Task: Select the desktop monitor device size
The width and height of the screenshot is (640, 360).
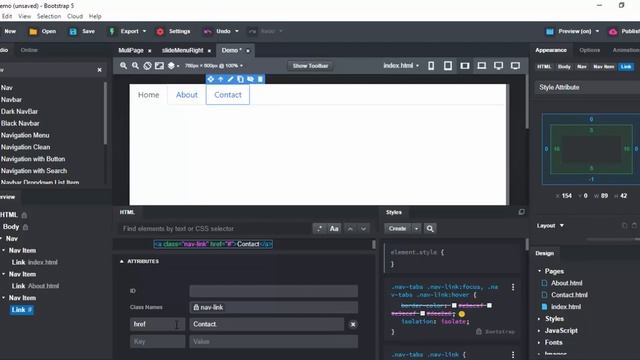Action: coord(498,66)
